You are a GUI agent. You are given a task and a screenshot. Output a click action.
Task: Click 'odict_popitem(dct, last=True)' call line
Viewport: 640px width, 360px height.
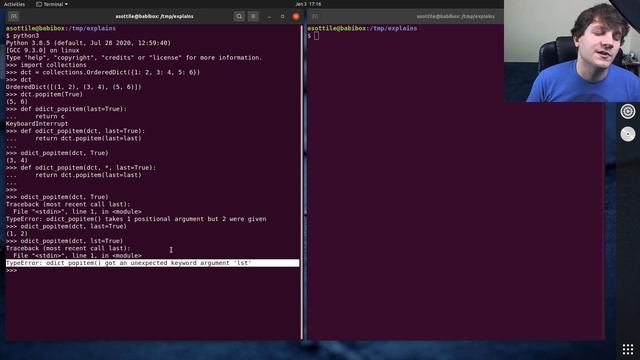[x=66, y=227]
